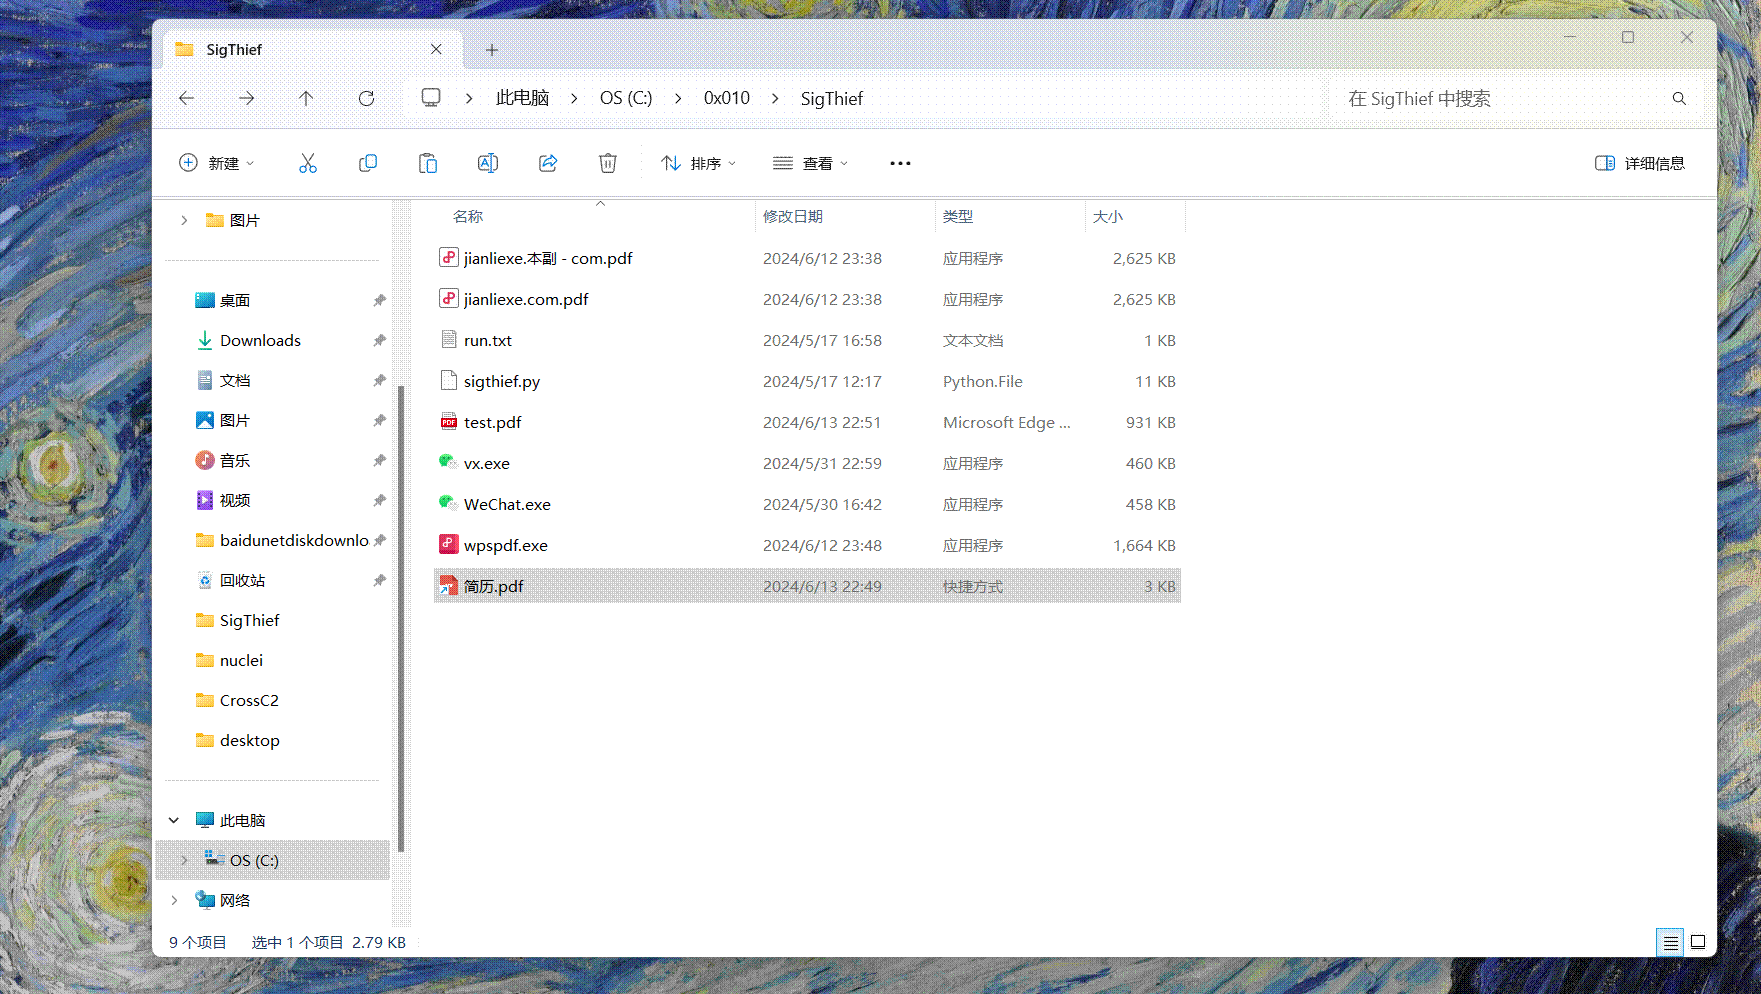Viewport: 1761px width, 994px height.
Task: Open the three-dot more options menu
Action: [x=900, y=163]
